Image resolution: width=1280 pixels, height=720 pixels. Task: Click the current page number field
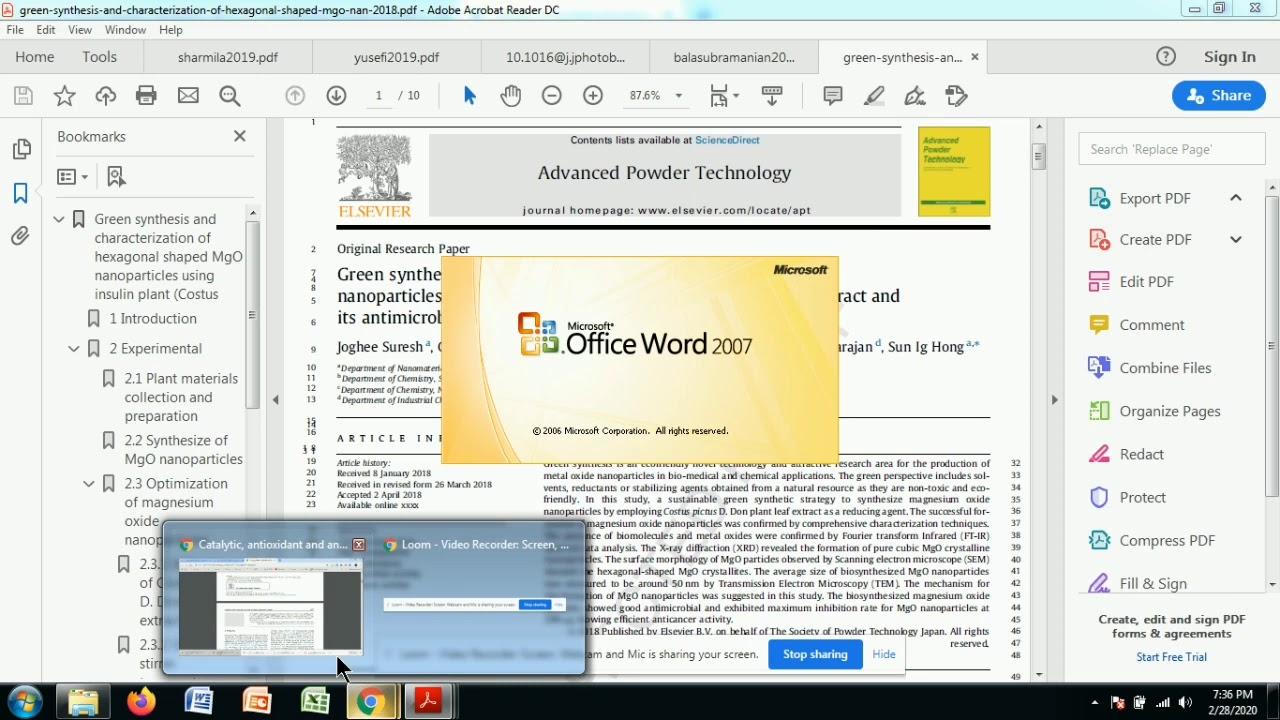pyautogui.click(x=379, y=96)
